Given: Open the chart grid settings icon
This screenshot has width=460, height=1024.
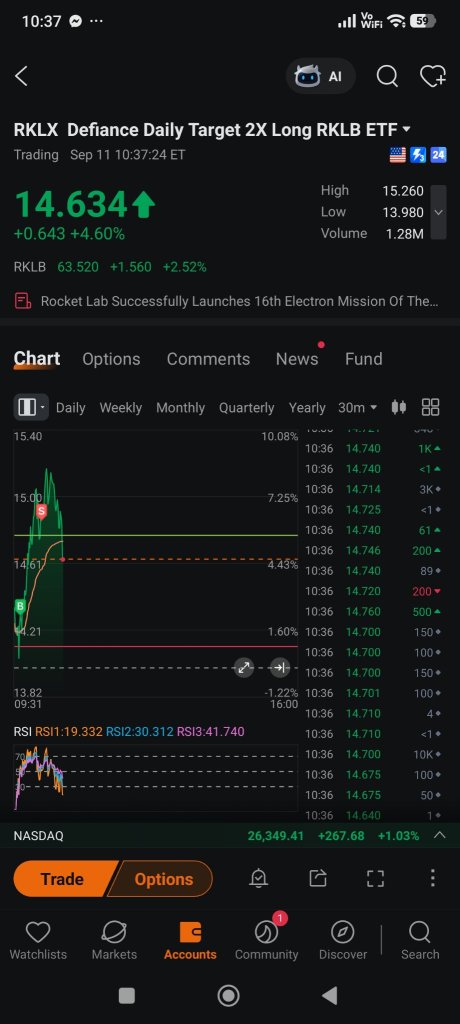Looking at the screenshot, I should pos(431,408).
